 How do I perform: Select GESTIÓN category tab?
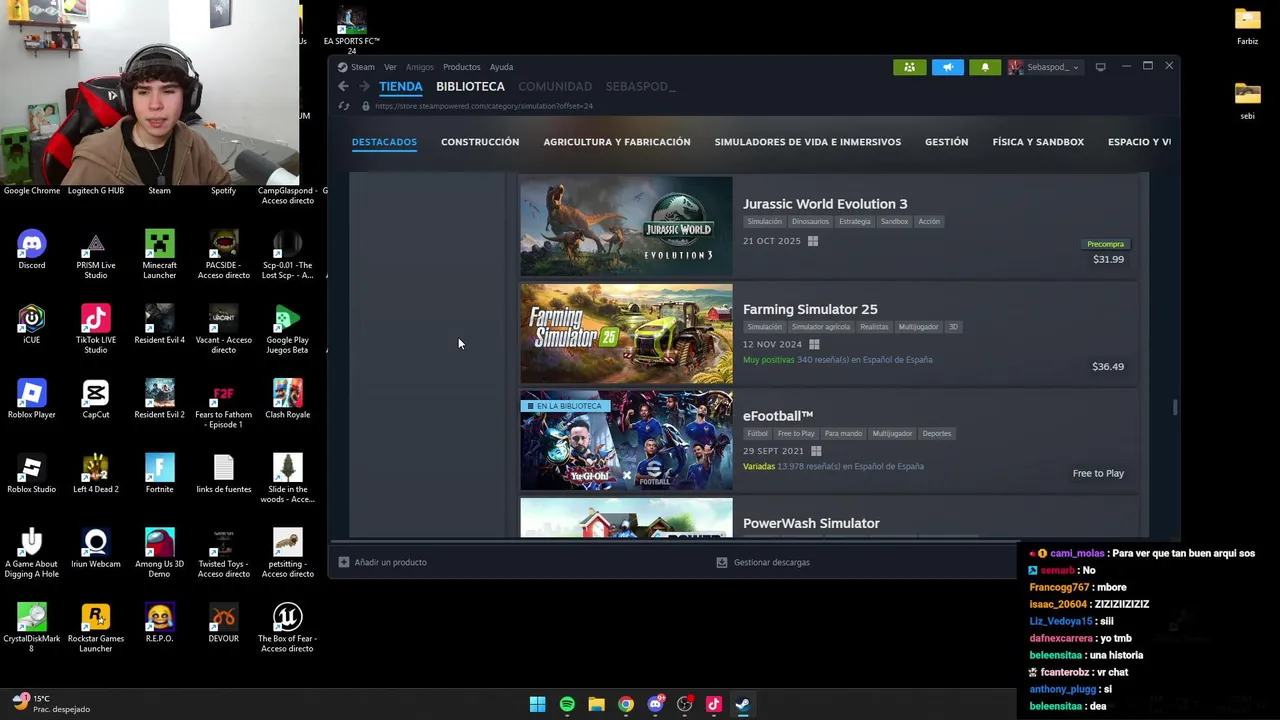(946, 142)
